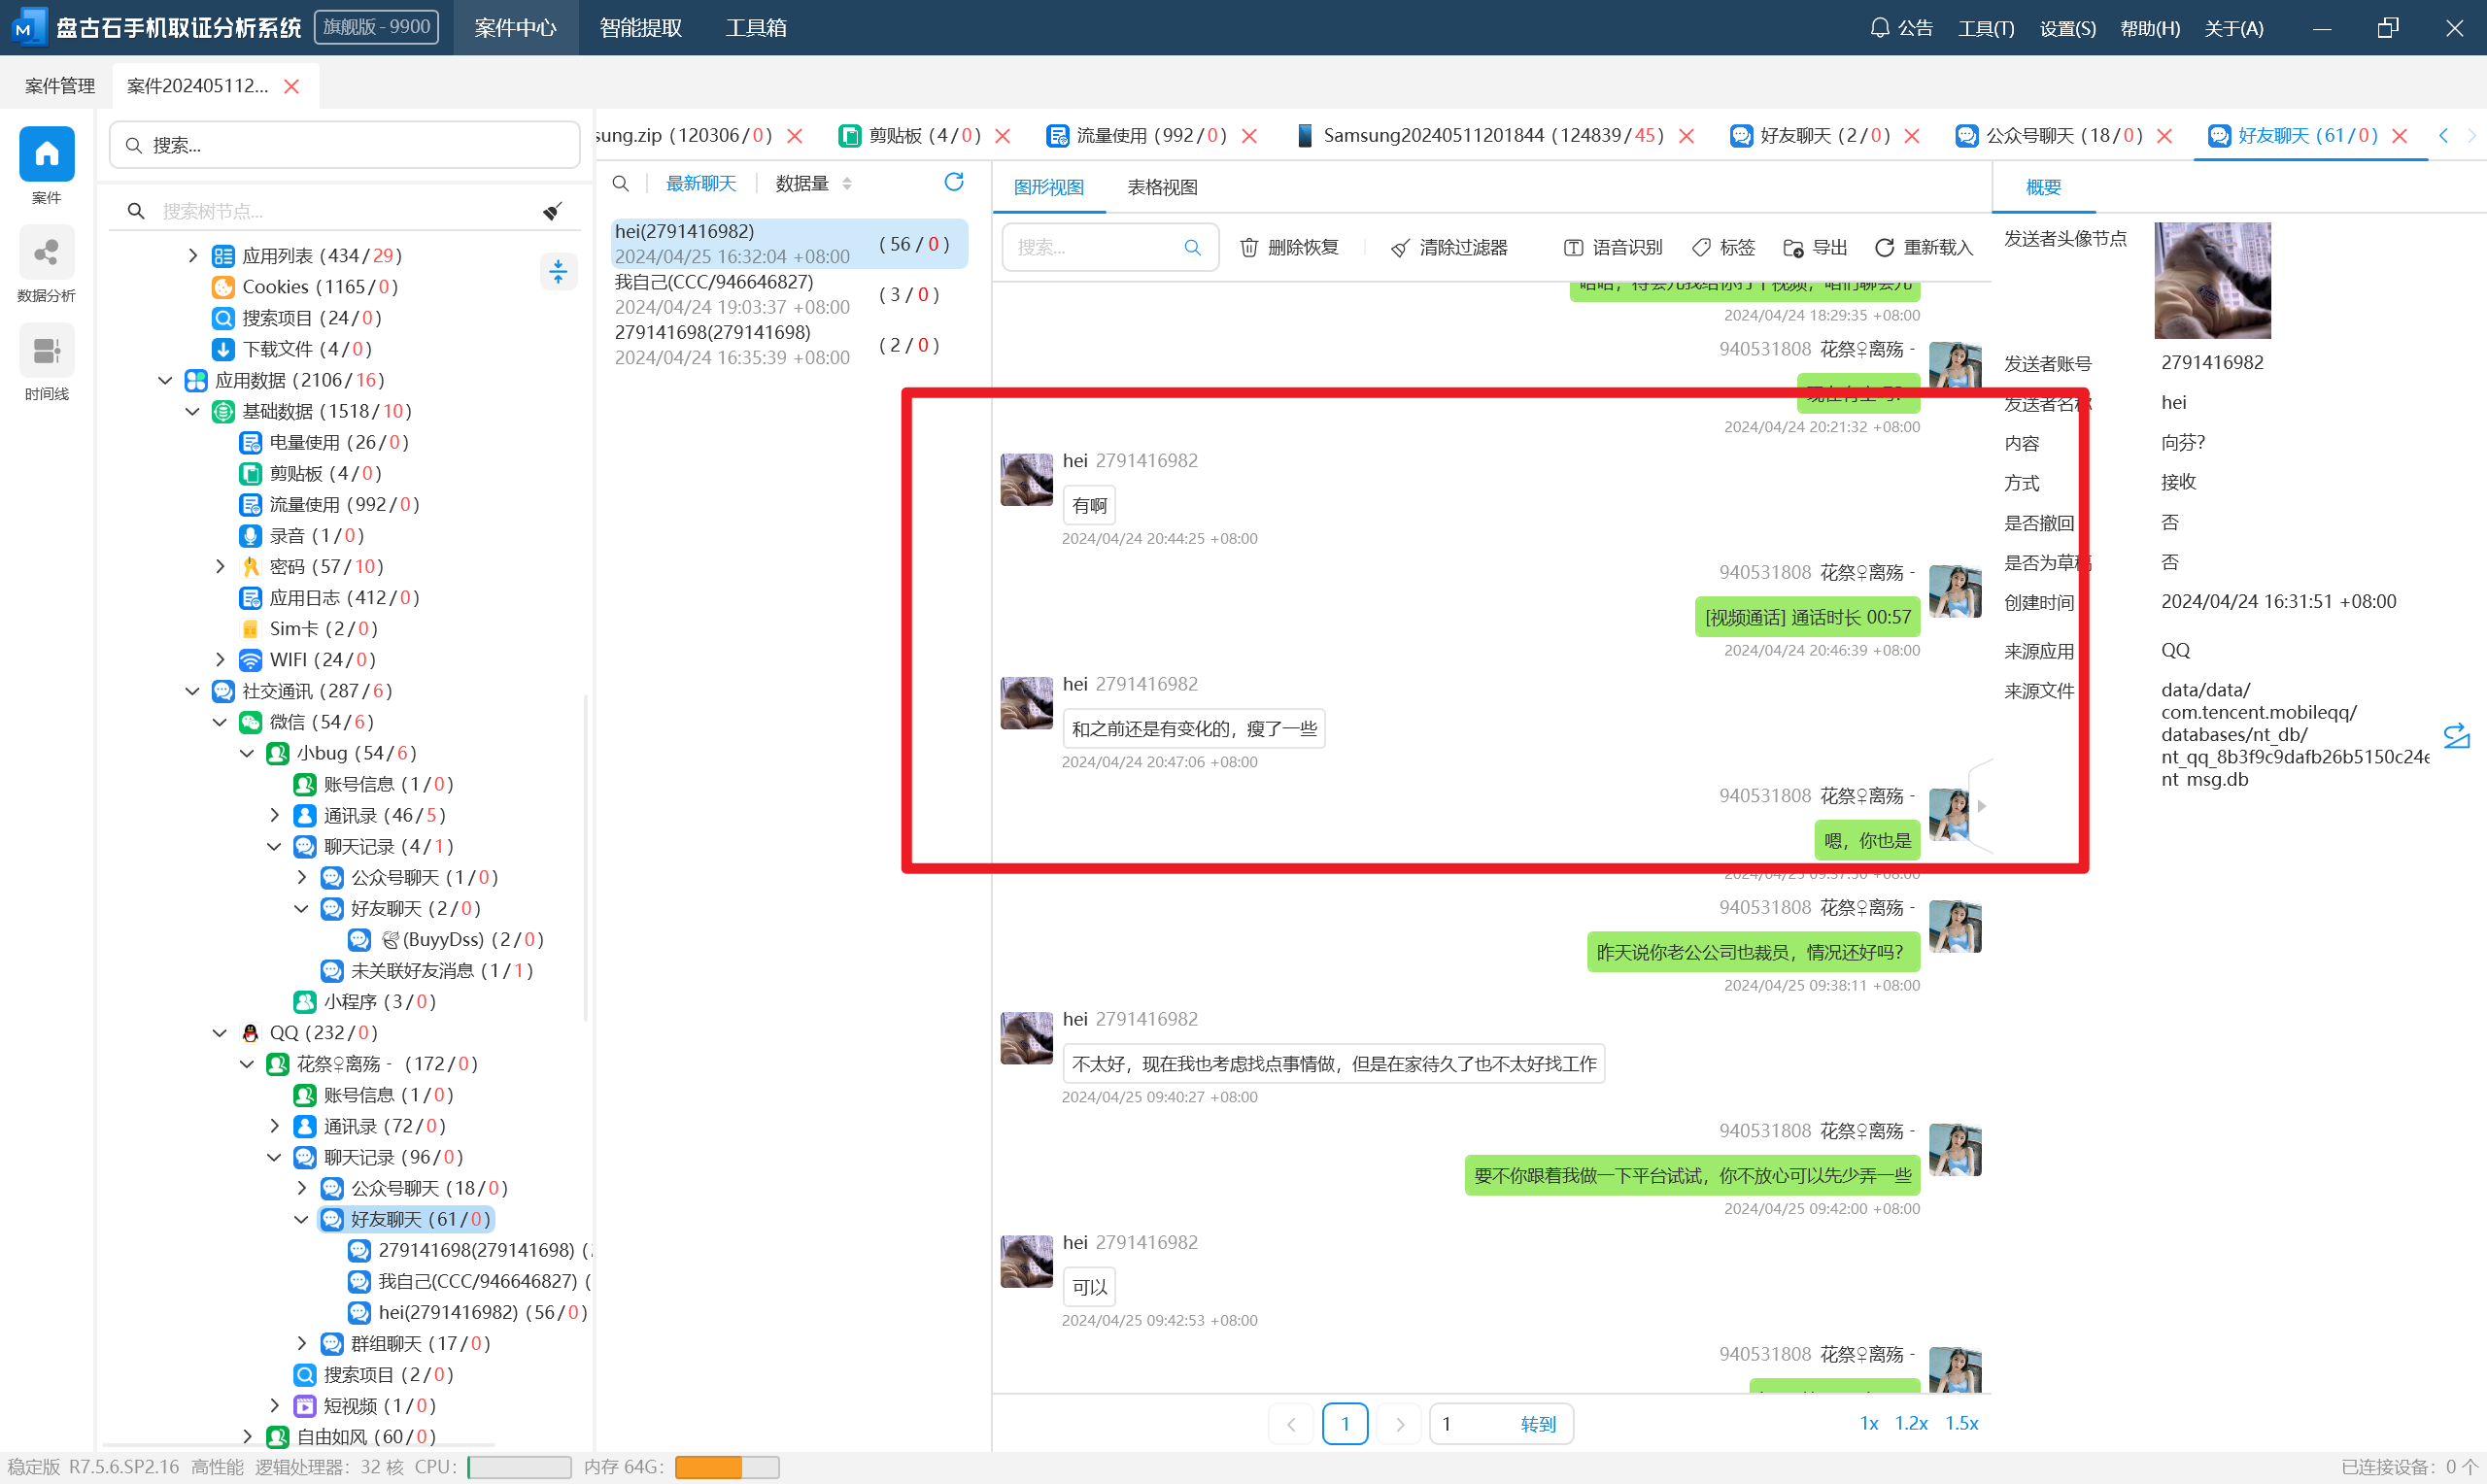
Task: Click the 案件 home icon
Action: (46, 155)
